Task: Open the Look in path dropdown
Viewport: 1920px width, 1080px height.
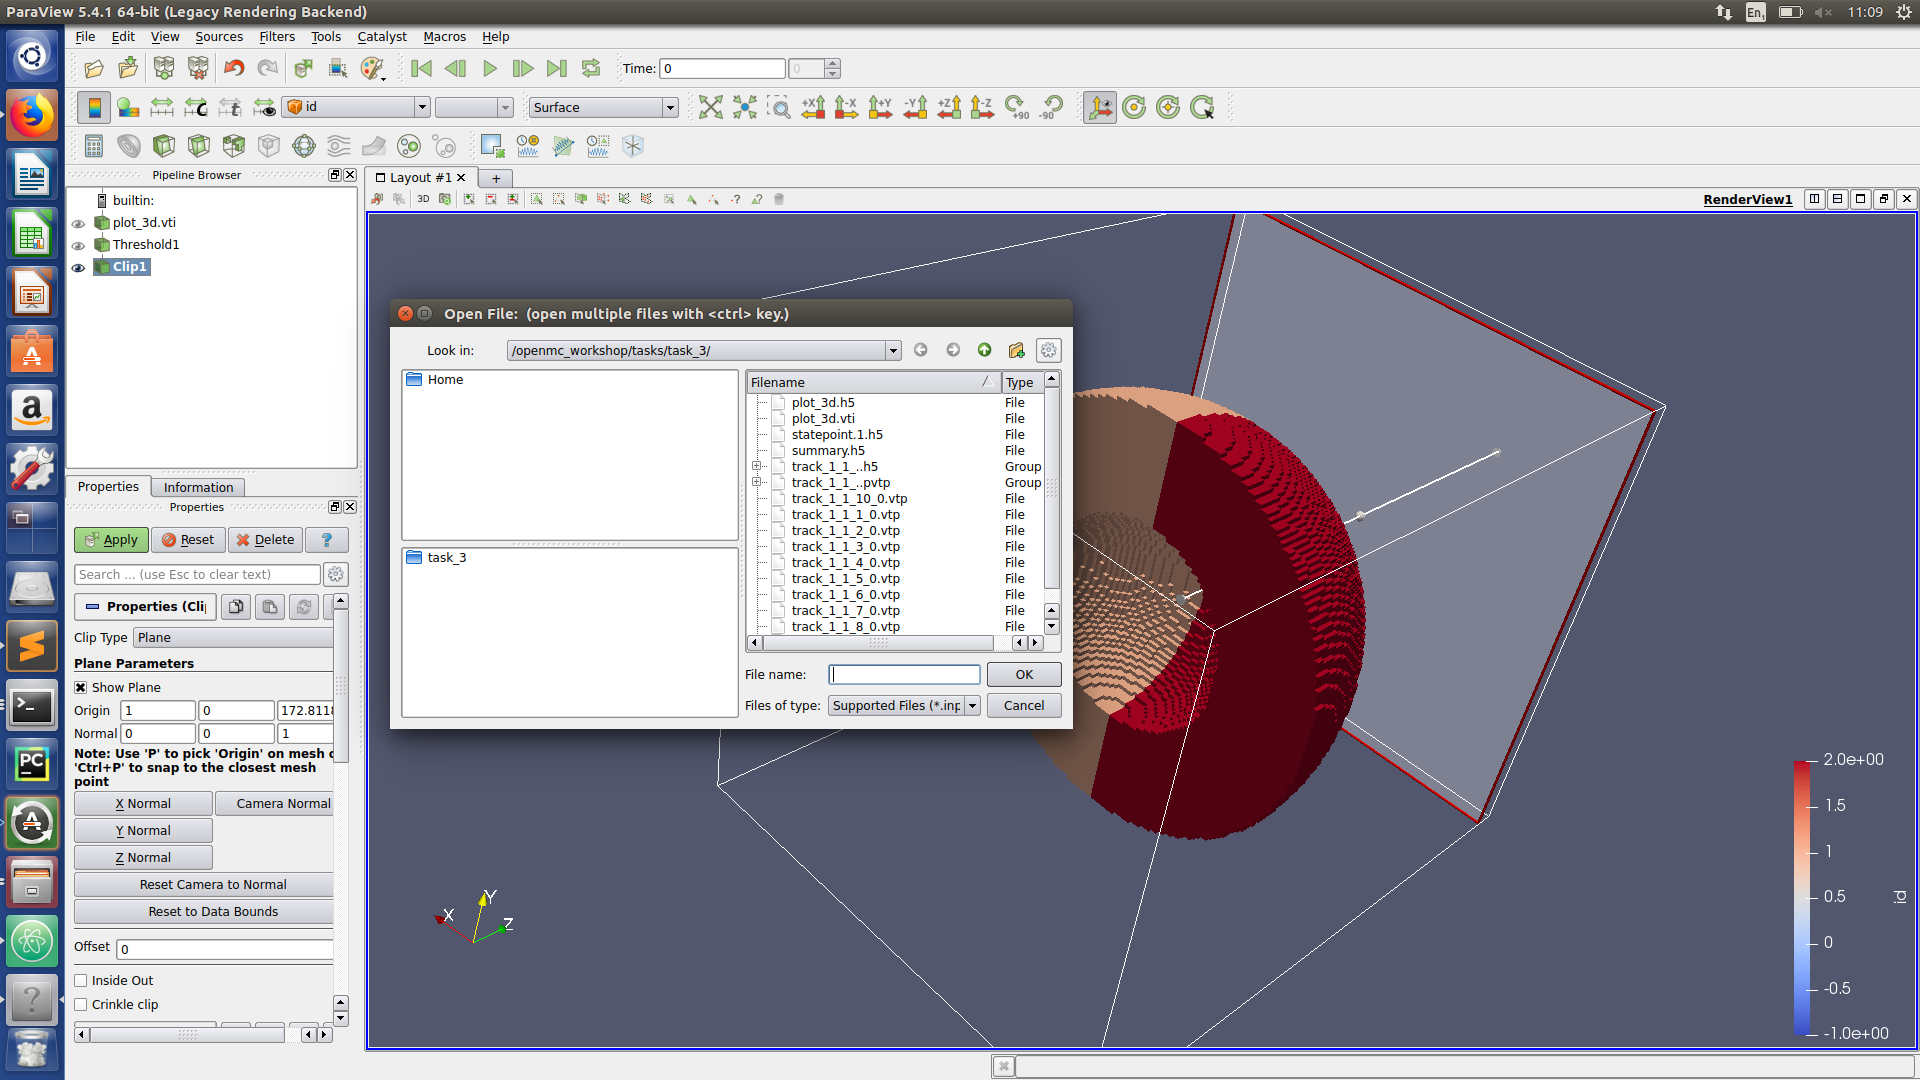Action: (x=892, y=351)
